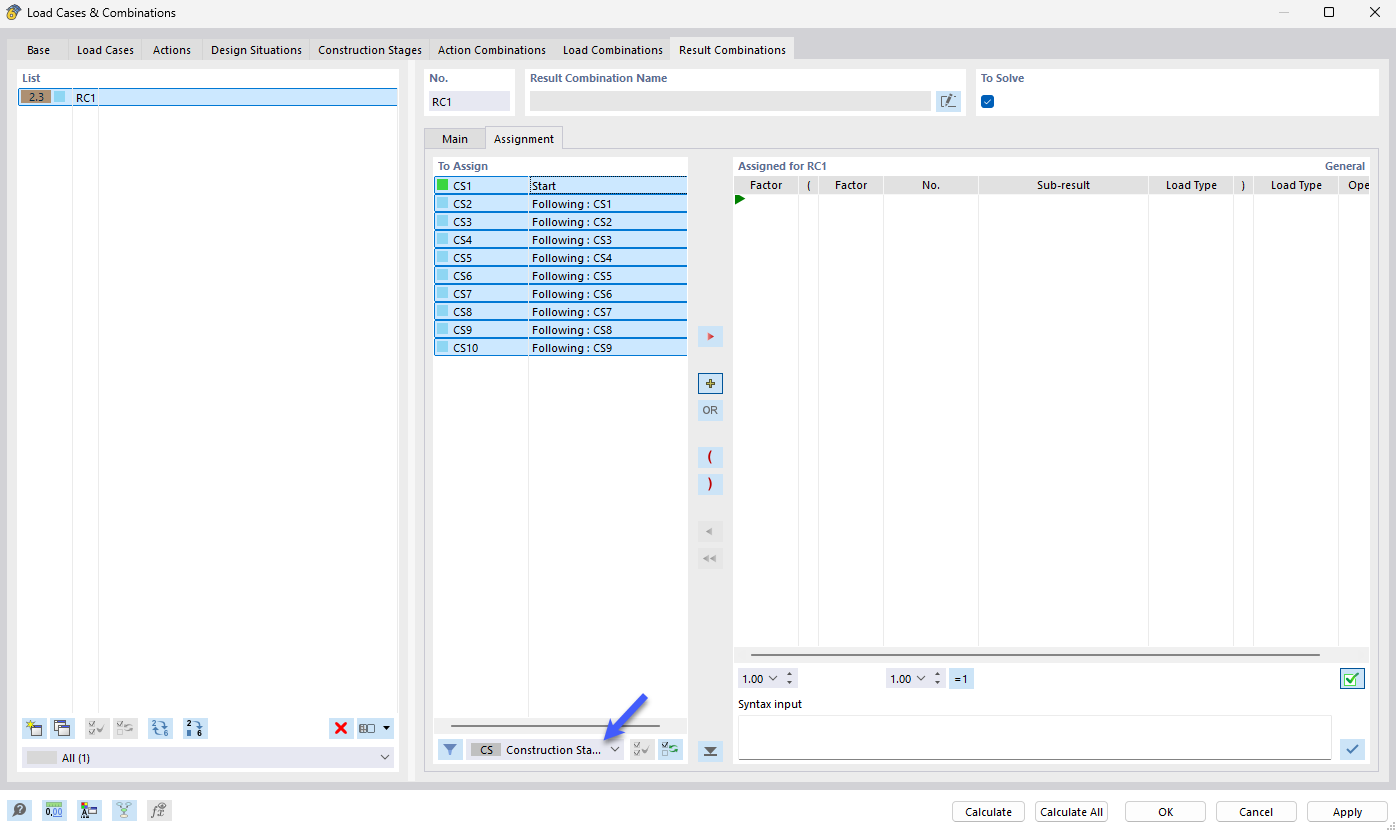
Task: Click the grayed select-all icon under To Assign
Action: [642, 749]
